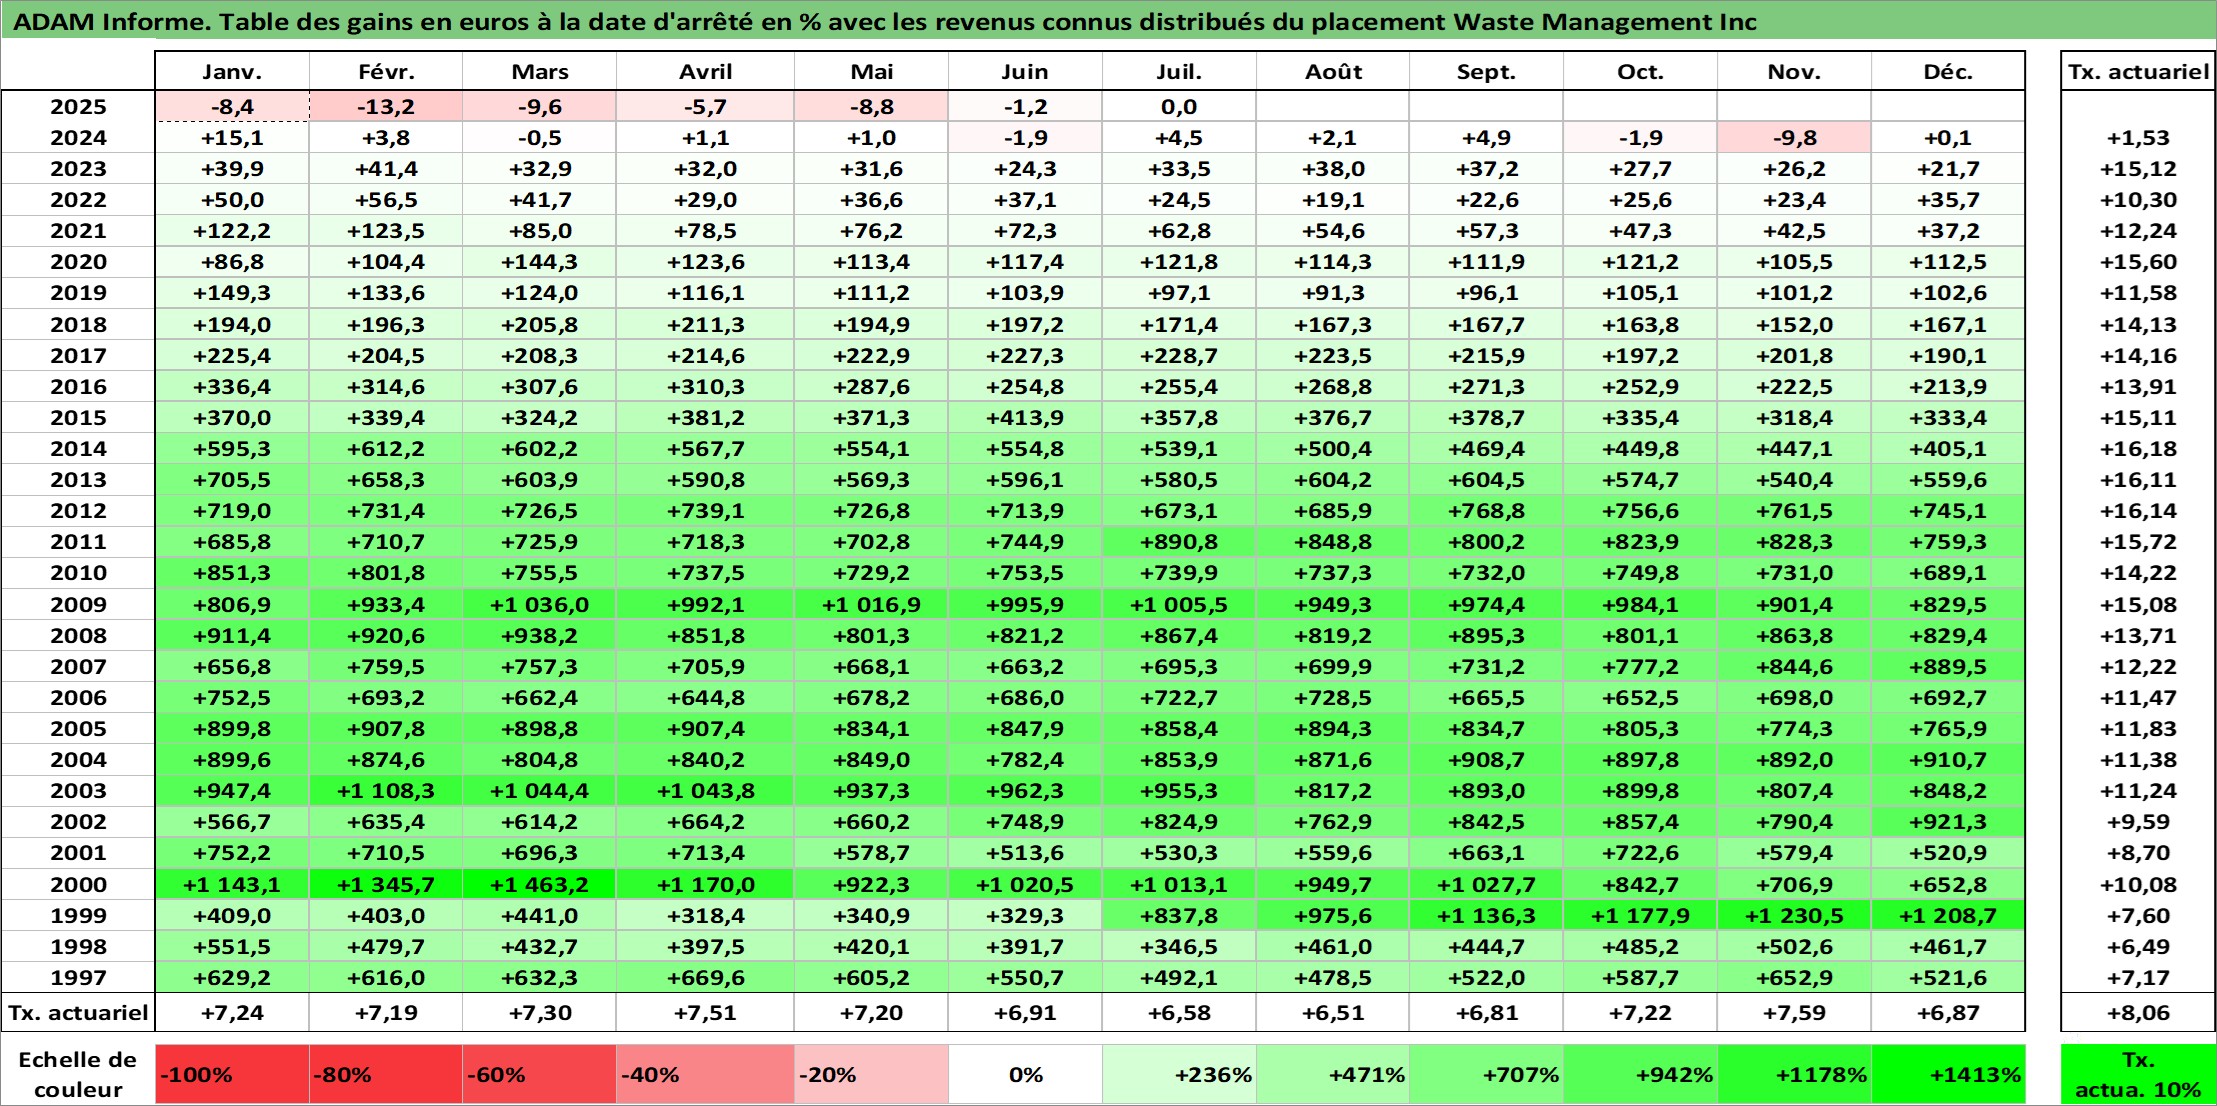Select the Févr. column header
This screenshot has height=1106, width=2217.
coord(386,72)
